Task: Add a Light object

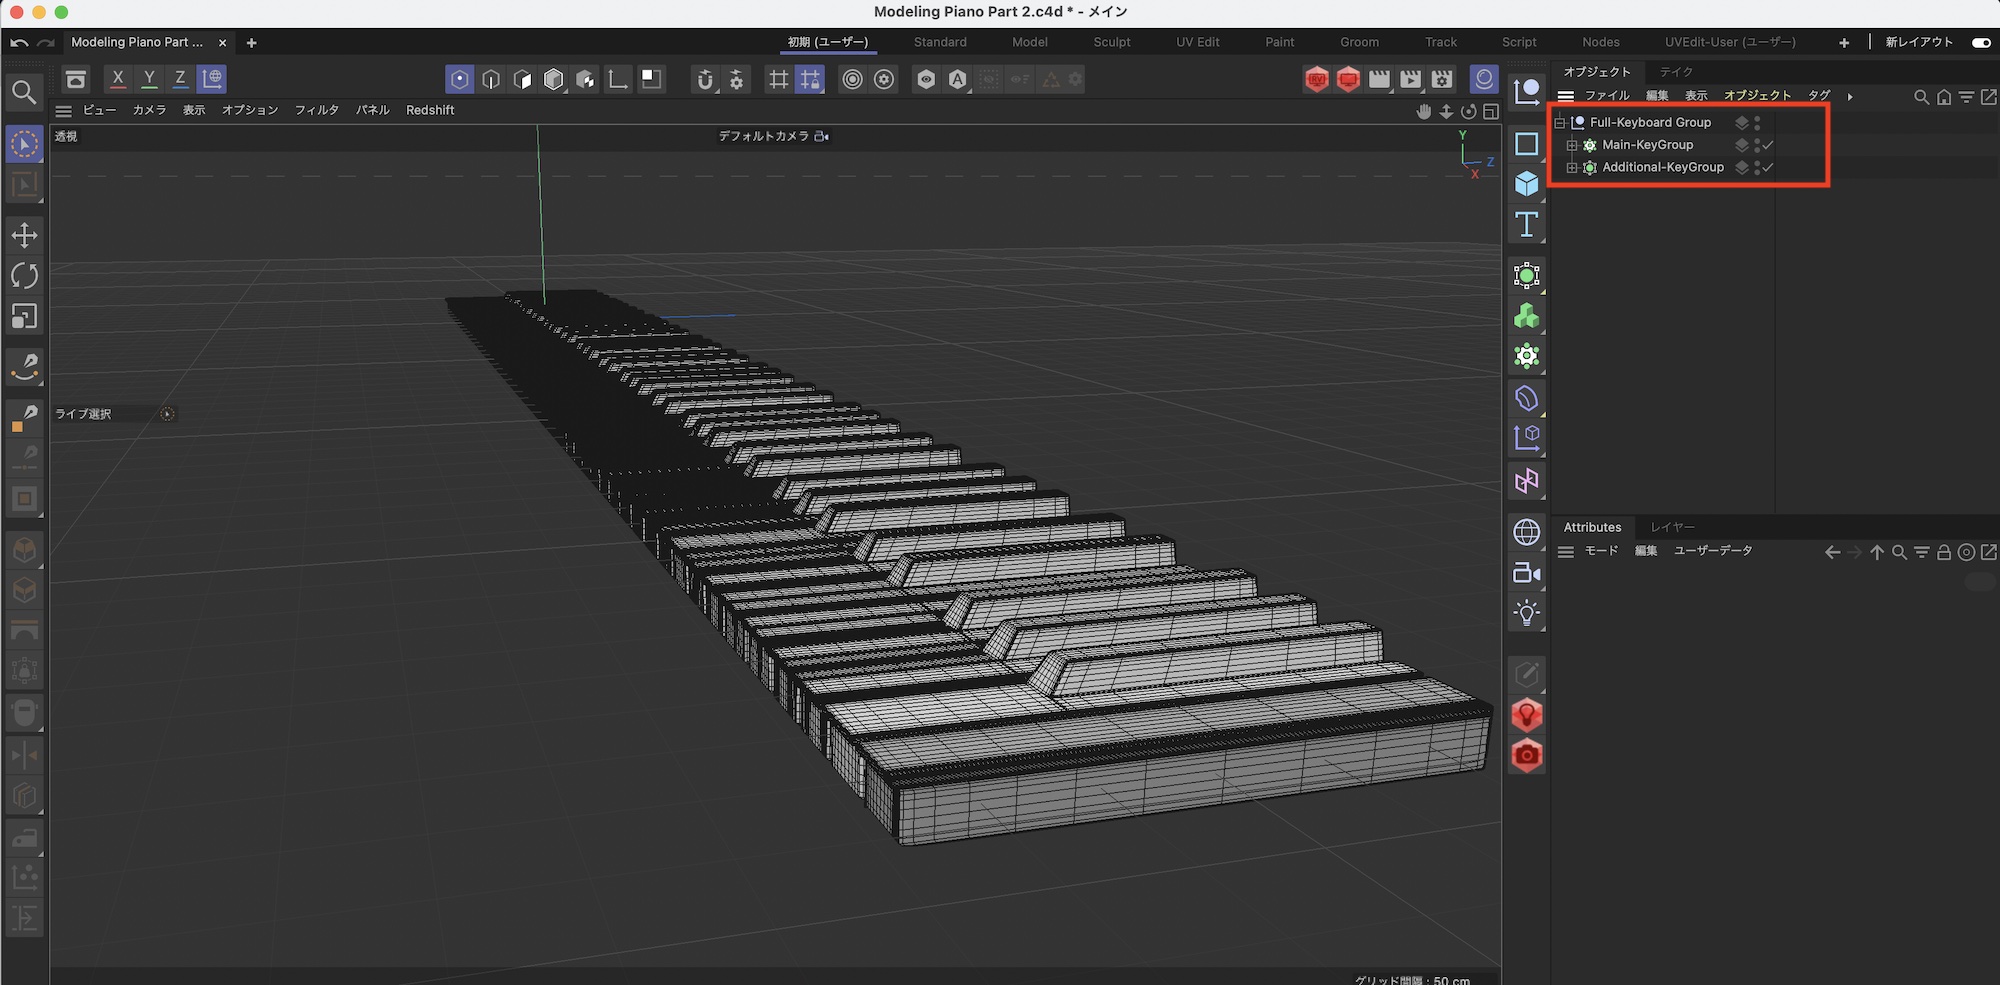Action: 1526,613
